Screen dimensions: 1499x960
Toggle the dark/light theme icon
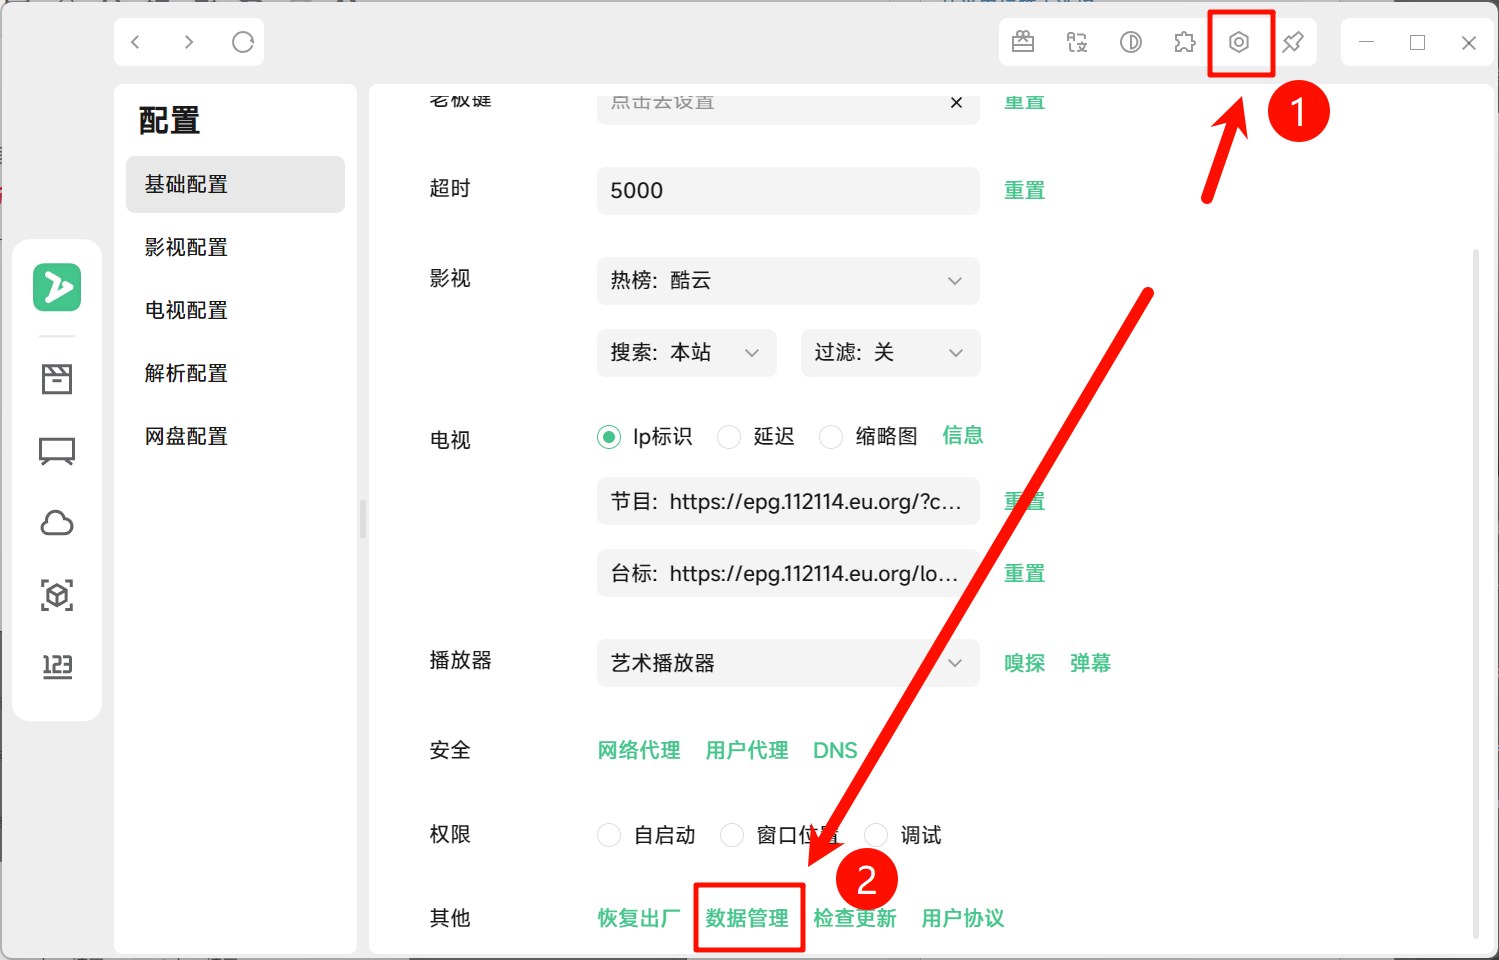pyautogui.click(x=1130, y=42)
